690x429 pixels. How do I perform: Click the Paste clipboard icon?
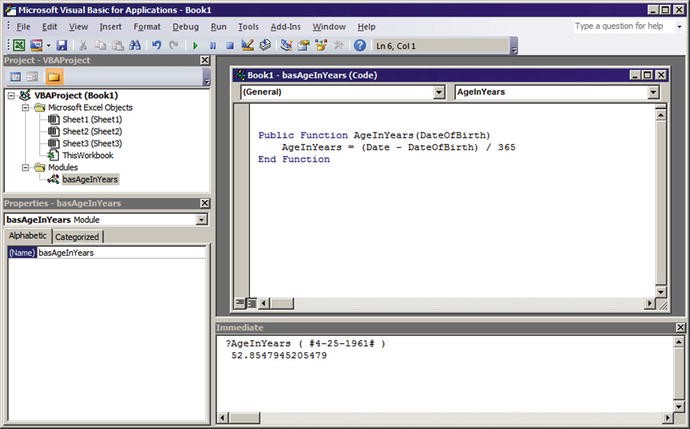[x=117, y=45]
